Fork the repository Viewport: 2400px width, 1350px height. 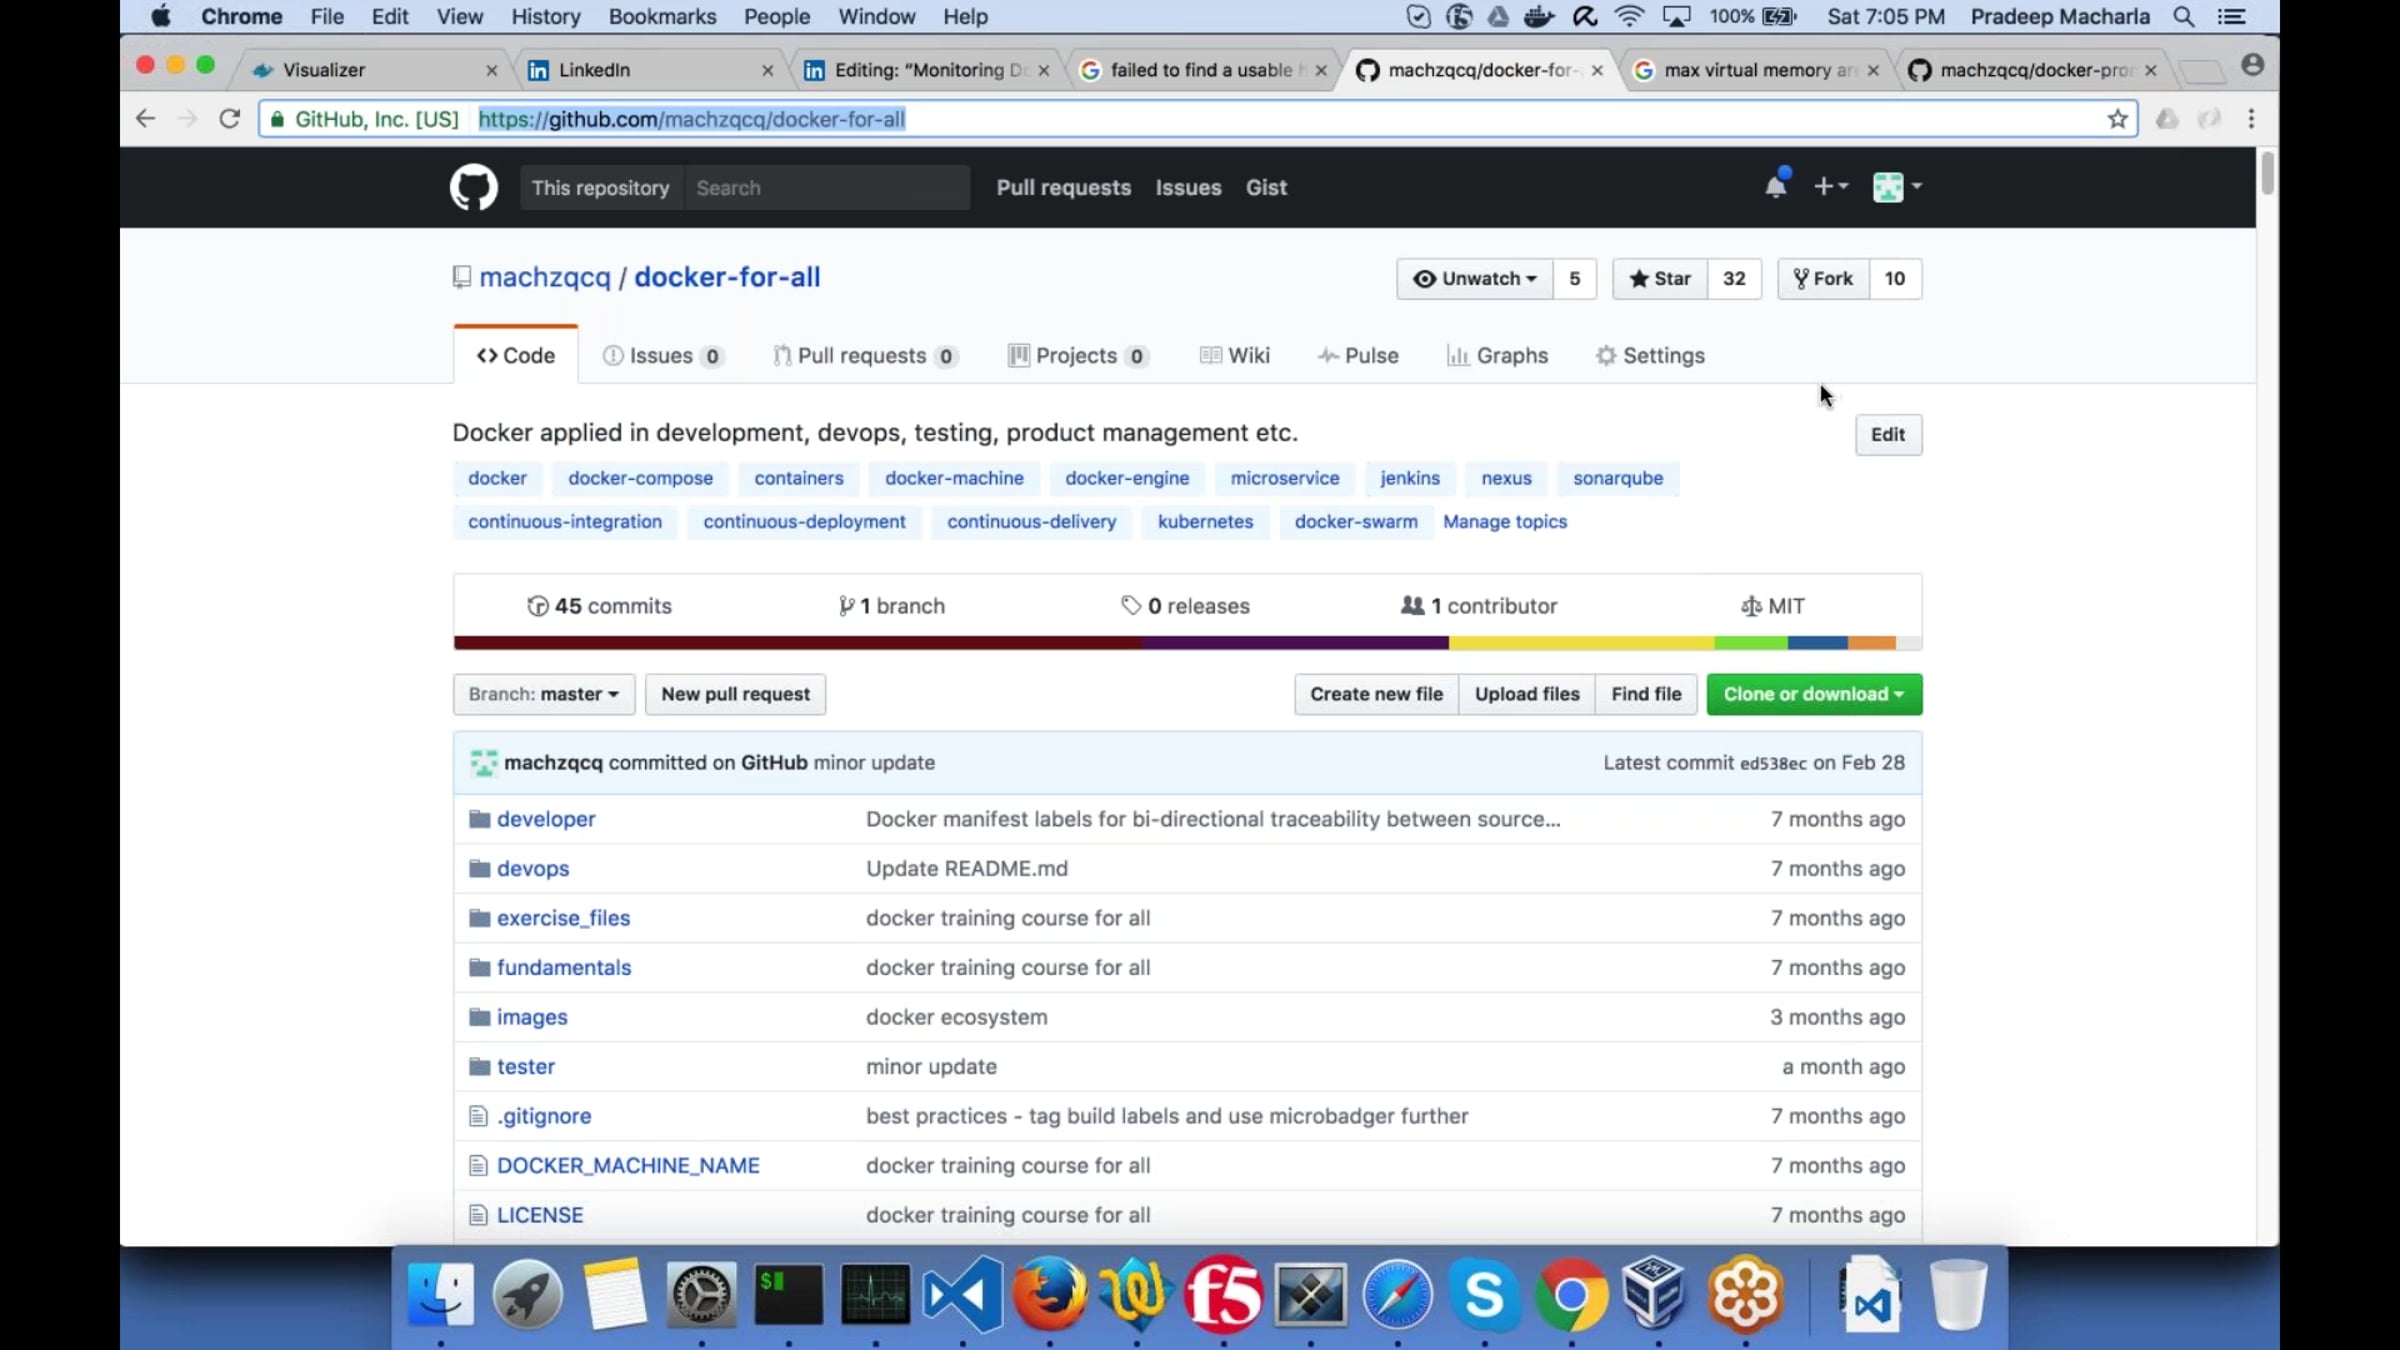click(1823, 279)
